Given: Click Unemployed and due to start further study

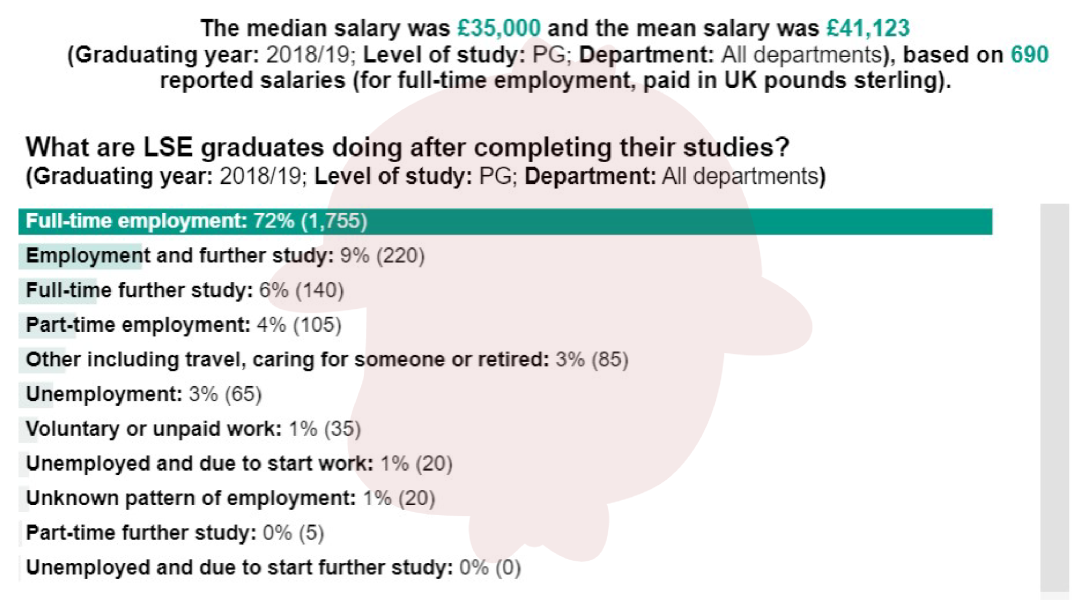Looking at the screenshot, I should click(x=273, y=568).
